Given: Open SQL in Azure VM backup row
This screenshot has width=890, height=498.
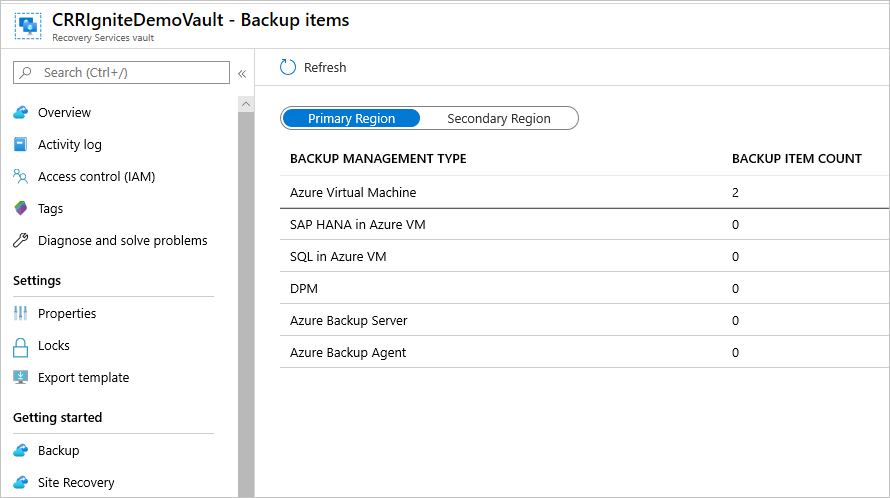Looking at the screenshot, I should click(338, 257).
